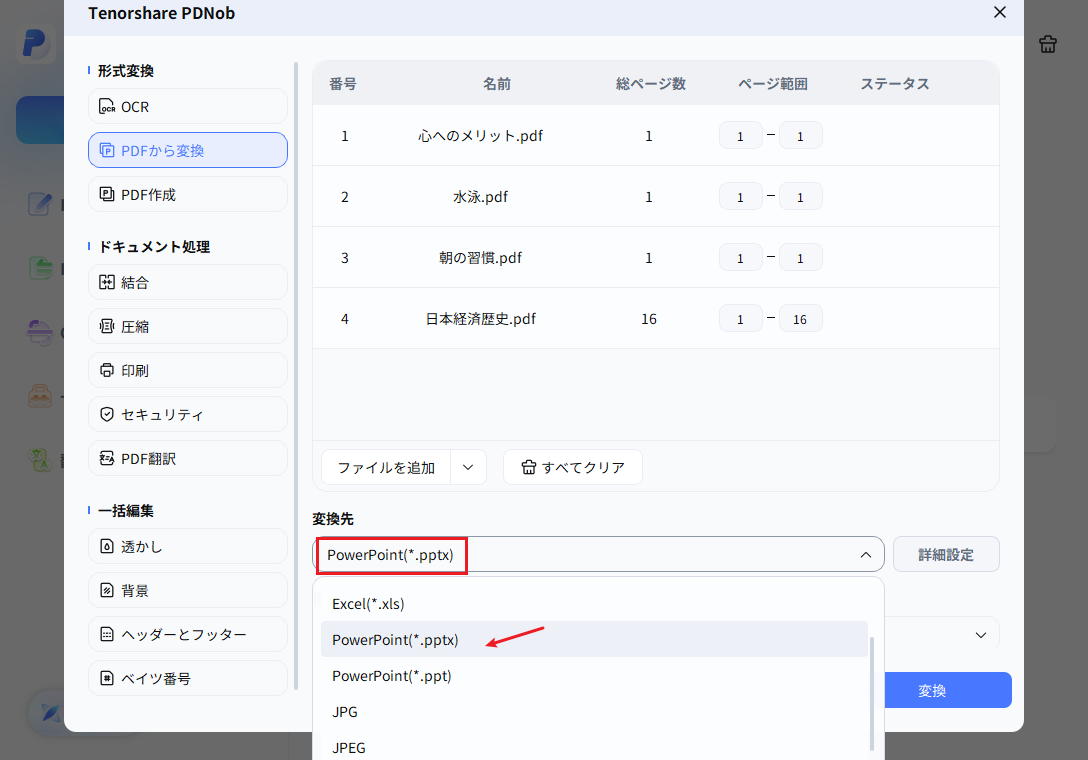
Task: Click the PDF作成 icon
Action: coord(107,194)
